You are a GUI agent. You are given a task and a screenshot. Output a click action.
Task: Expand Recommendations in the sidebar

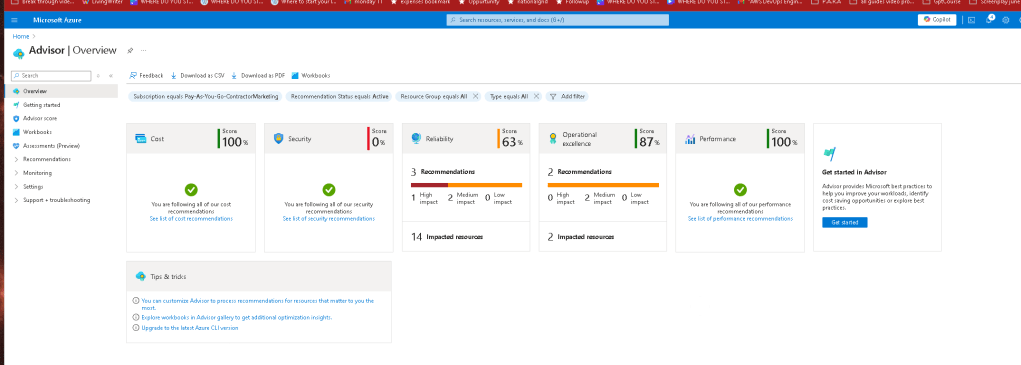42,159
